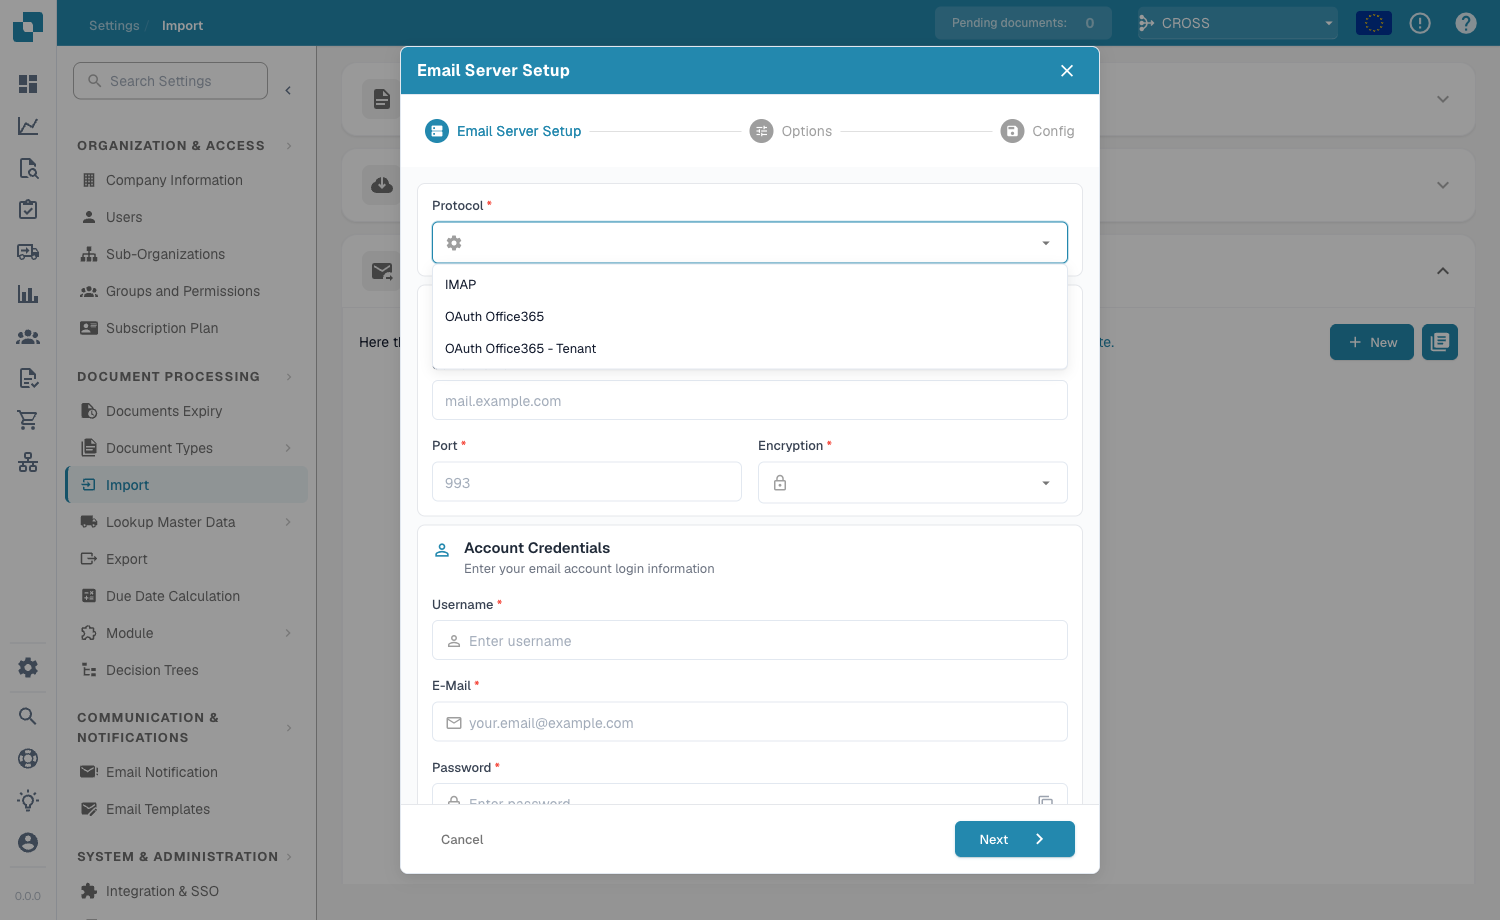
Task: Open the help question mark icon
Action: (1466, 23)
